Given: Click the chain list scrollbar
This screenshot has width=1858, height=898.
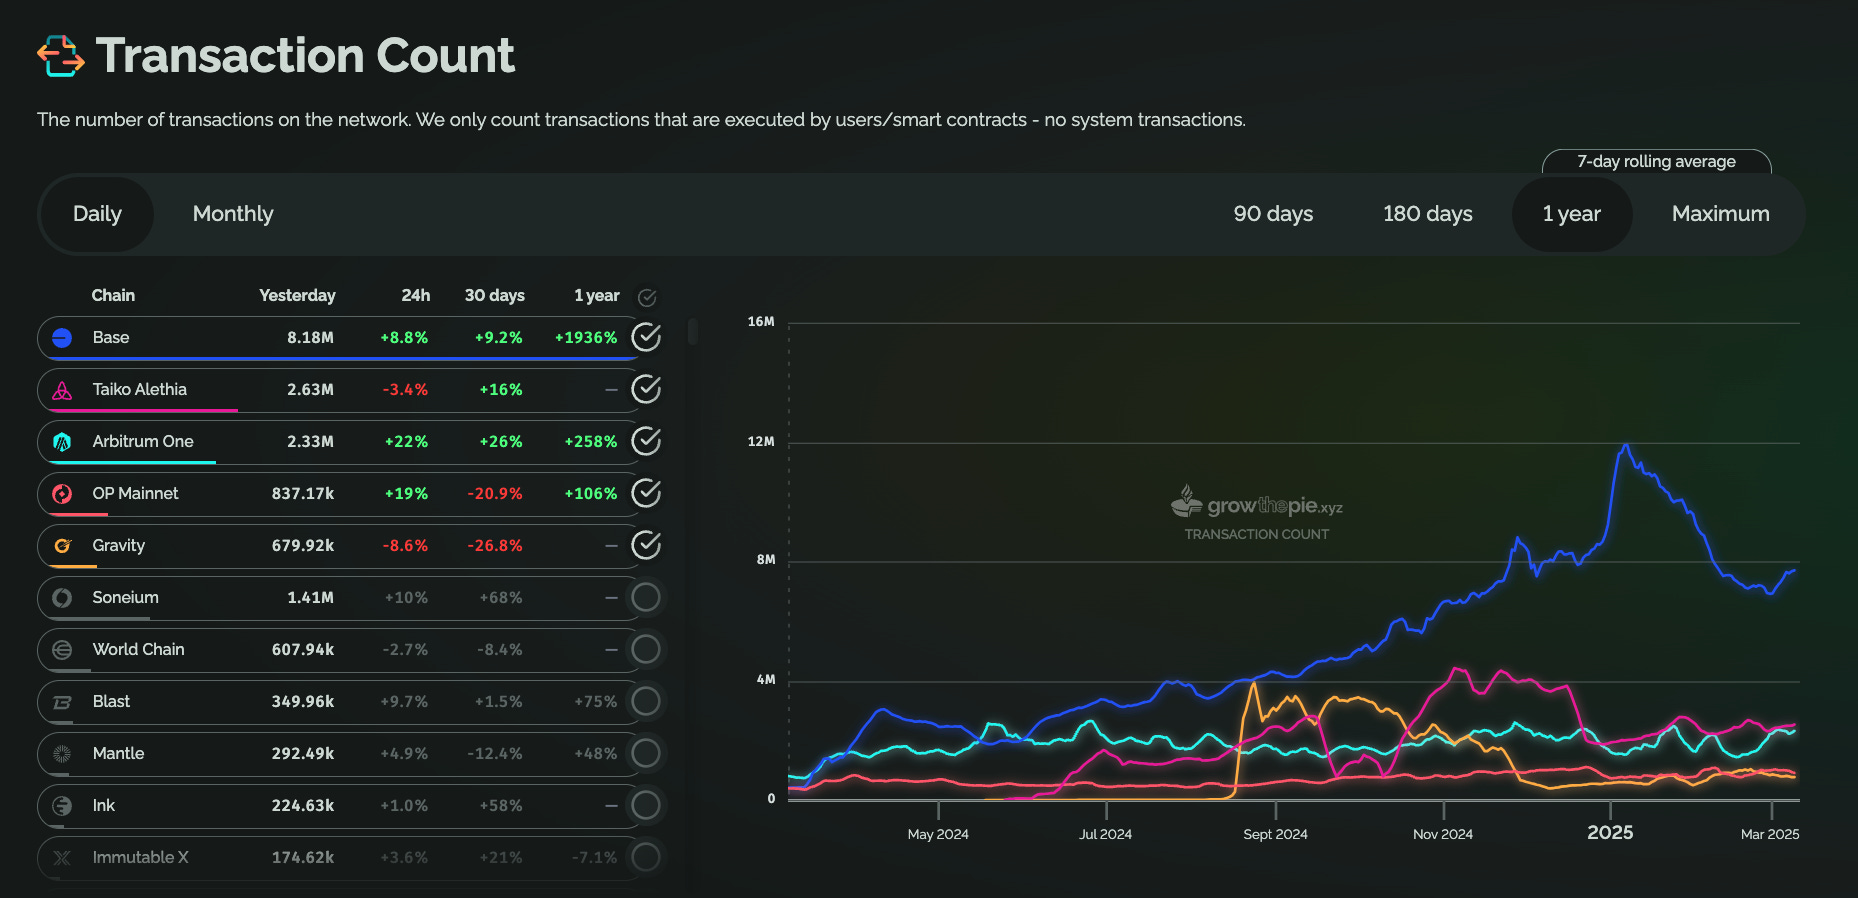Looking at the screenshot, I should pyautogui.click(x=693, y=332).
